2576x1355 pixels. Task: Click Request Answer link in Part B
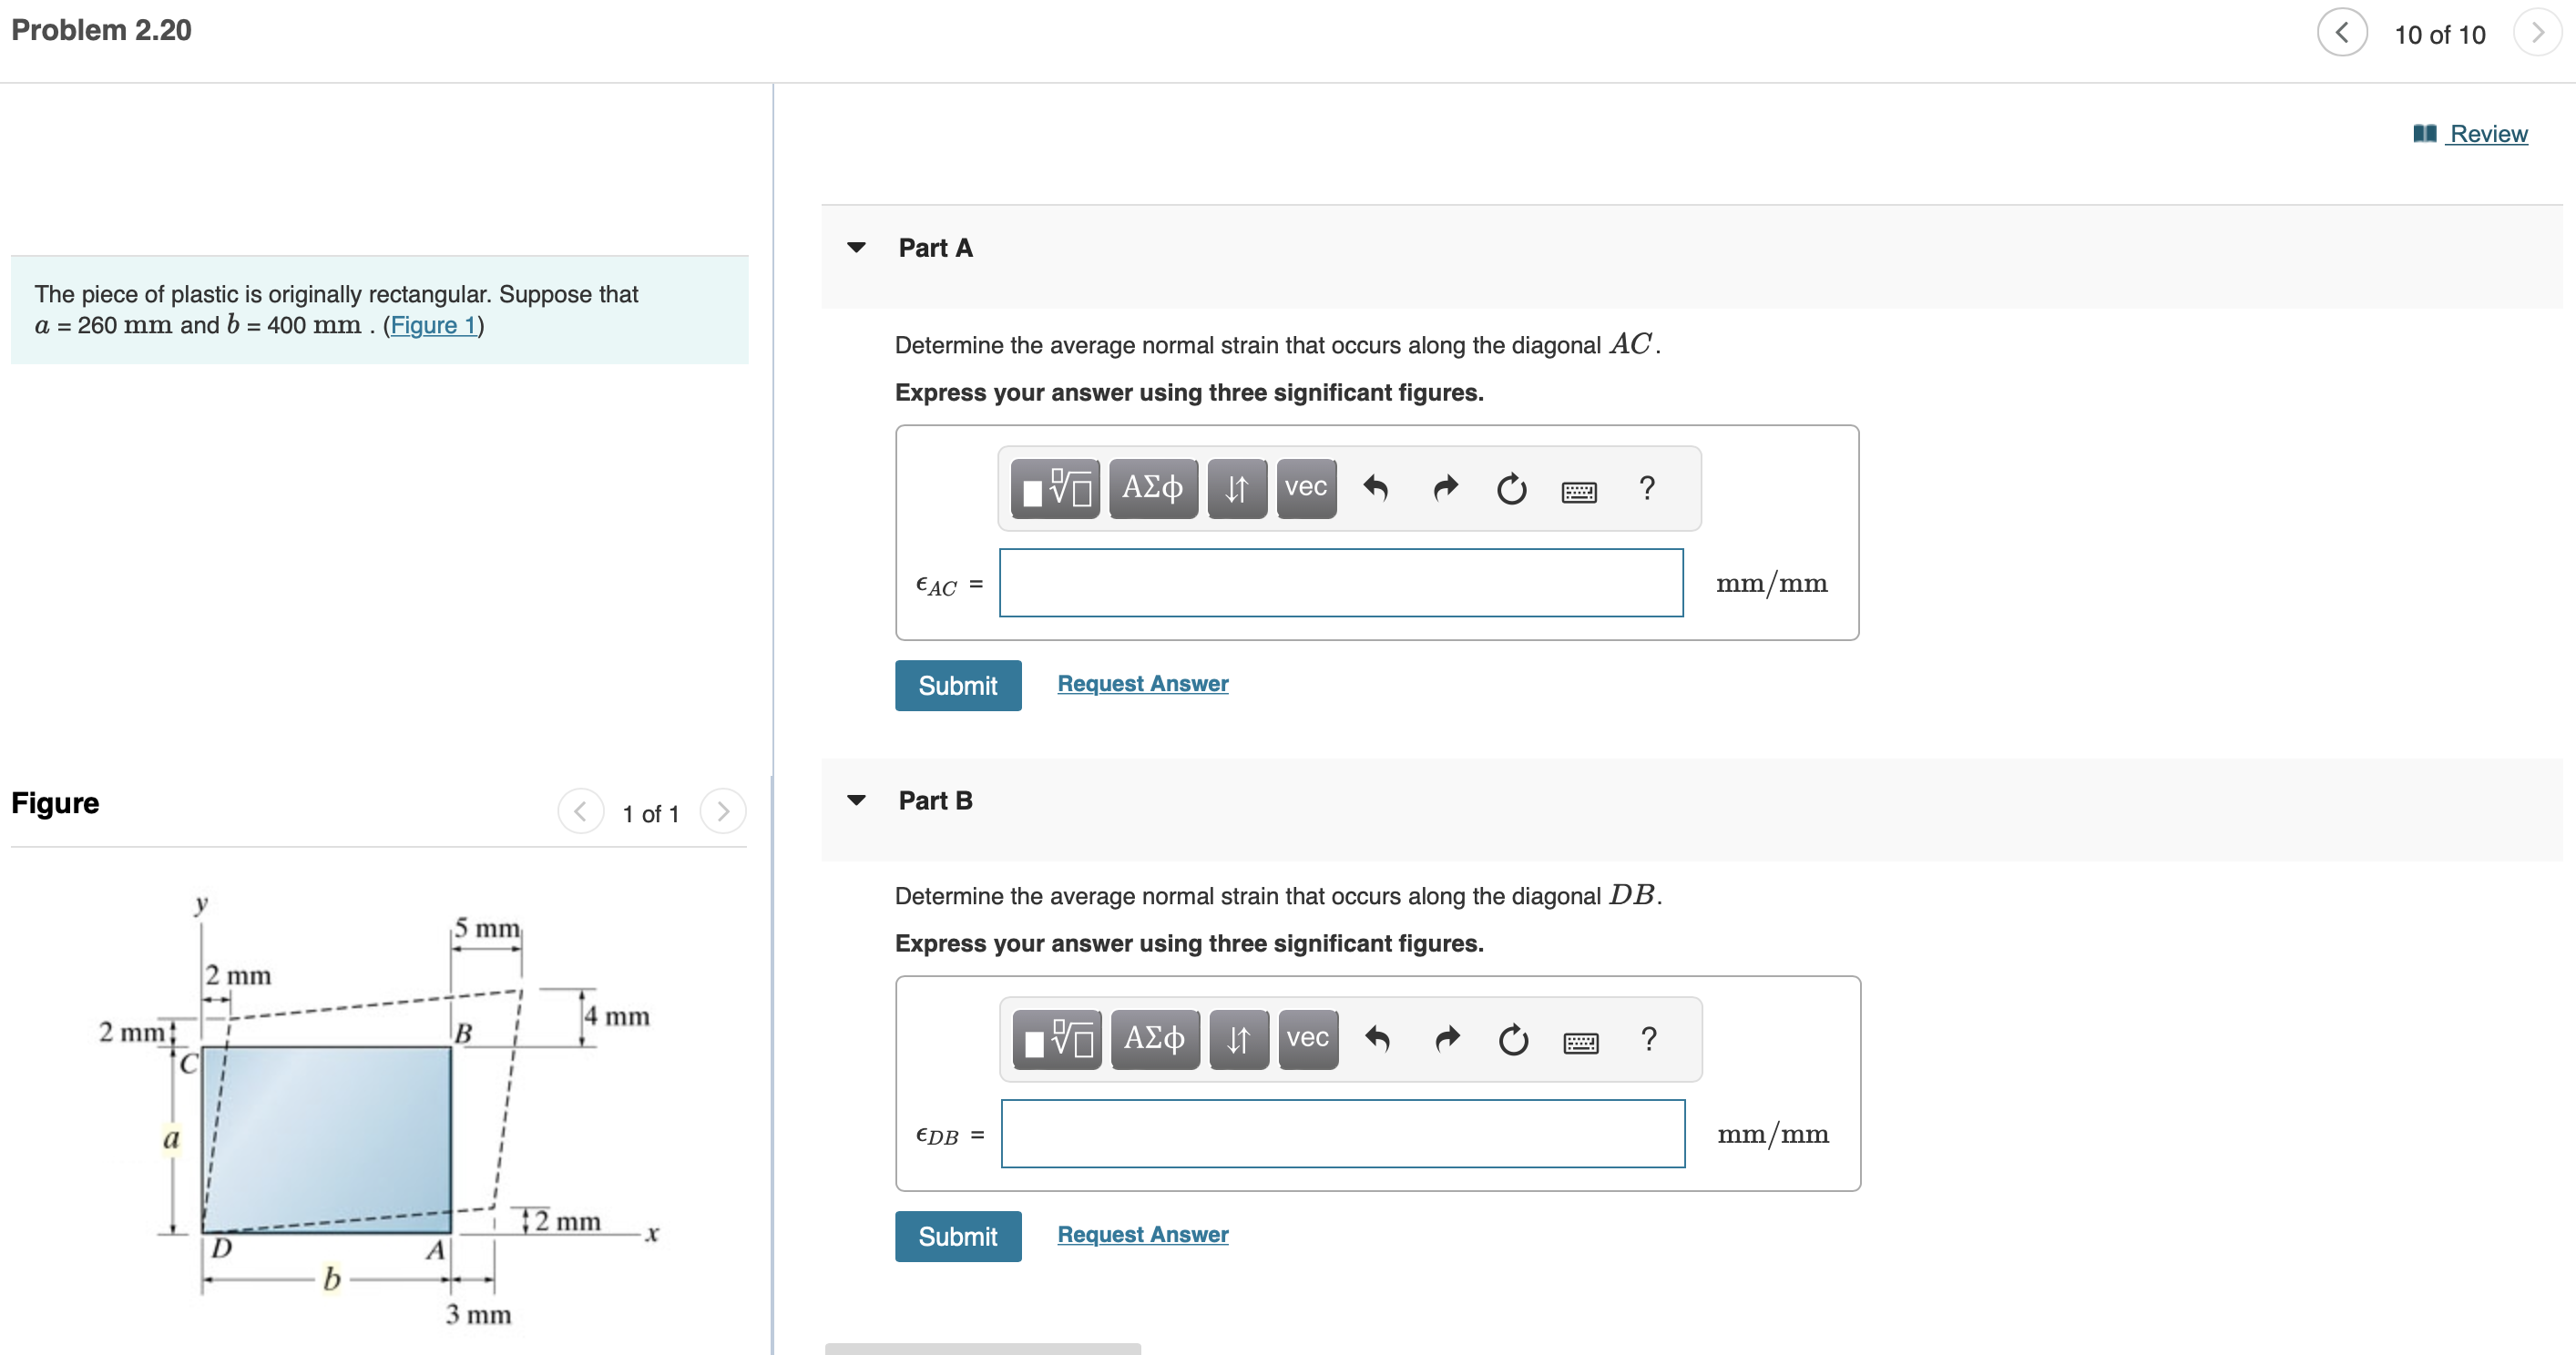[x=1142, y=1234]
